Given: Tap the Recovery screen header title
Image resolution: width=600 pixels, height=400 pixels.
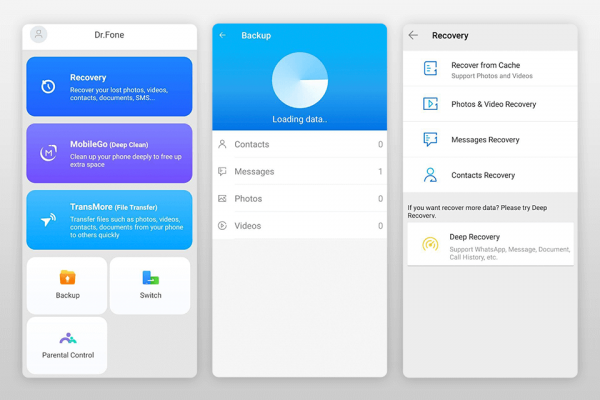Looking at the screenshot, I should [450, 35].
